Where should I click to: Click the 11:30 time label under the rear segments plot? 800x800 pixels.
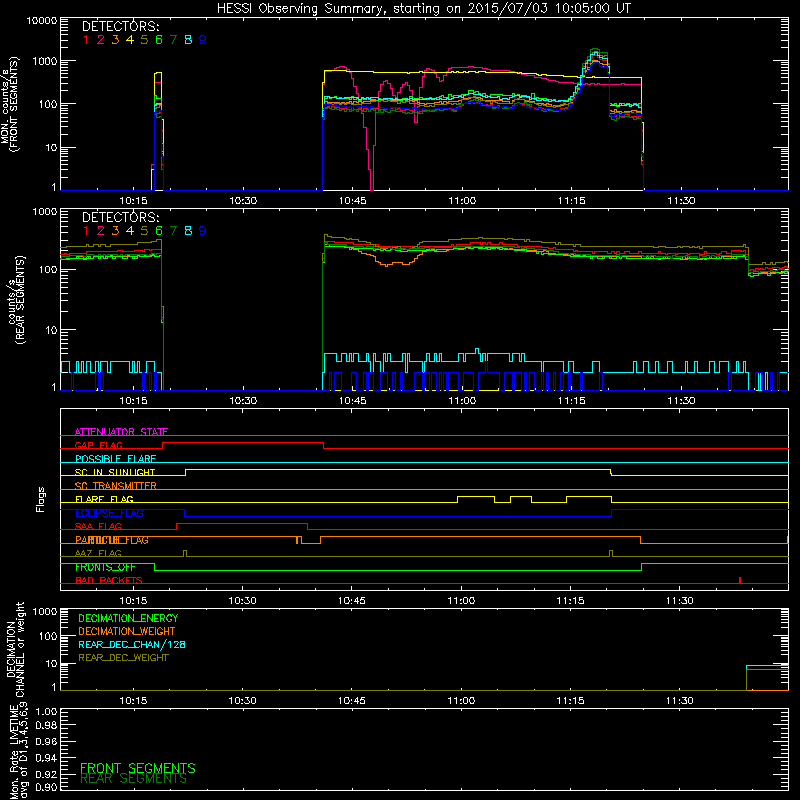[x=681, y=401]
